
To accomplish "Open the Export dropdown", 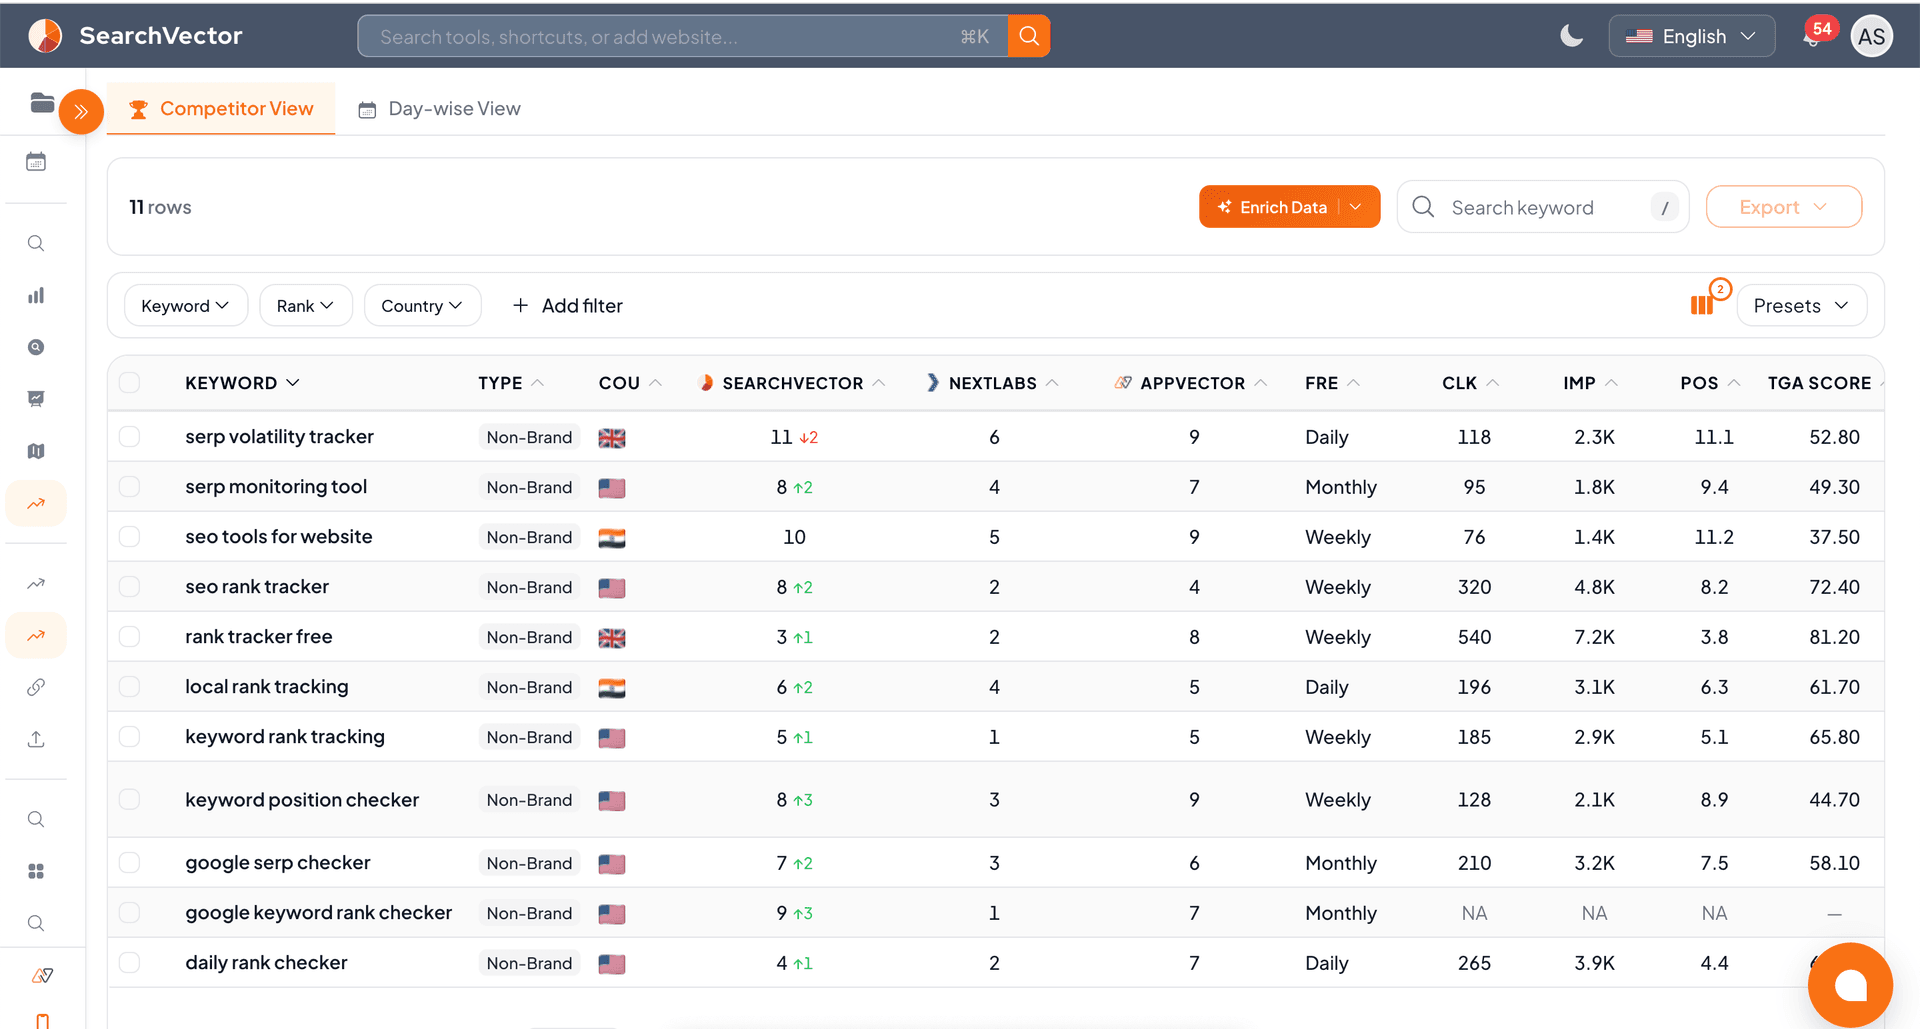I will (1783, 207).
